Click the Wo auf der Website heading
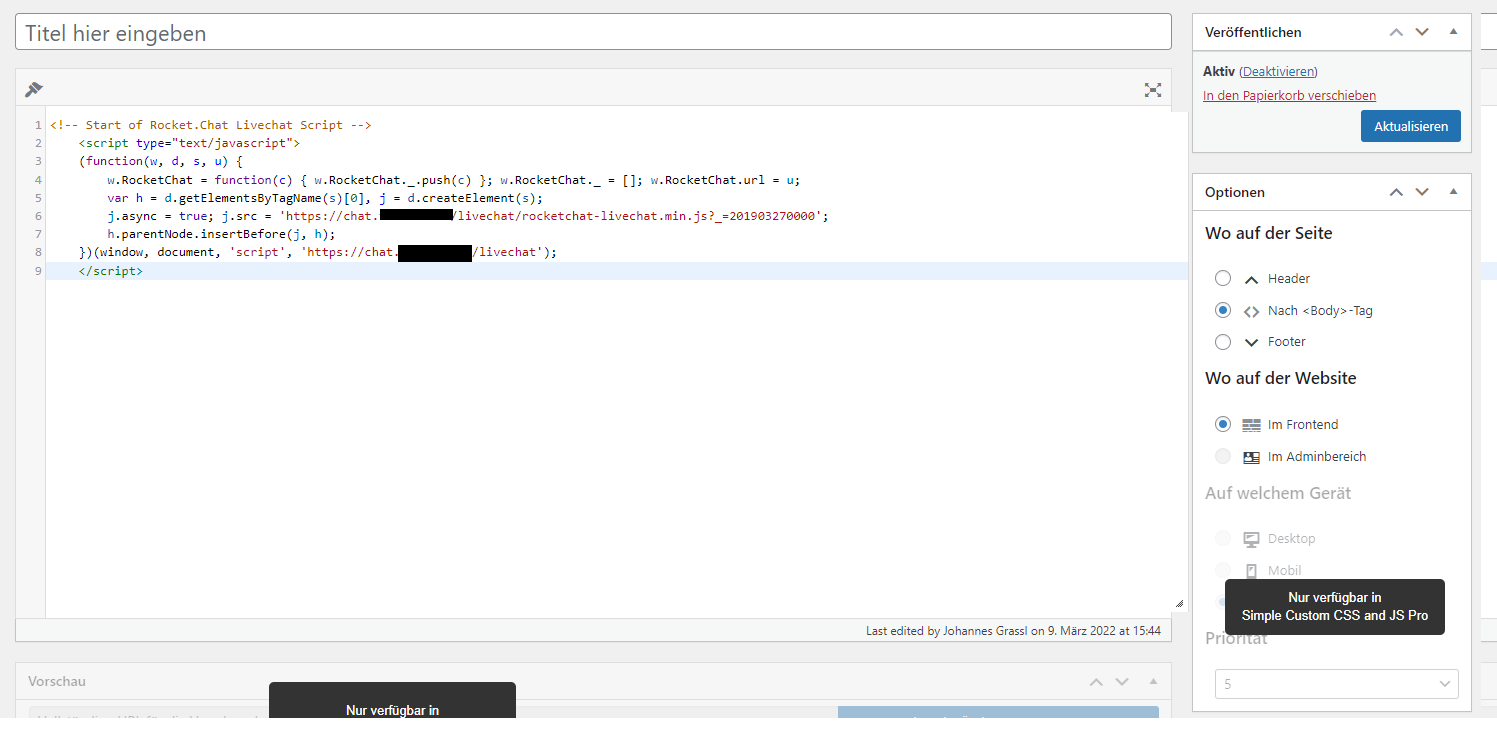1497x731 pixels. click(1281, 378)
